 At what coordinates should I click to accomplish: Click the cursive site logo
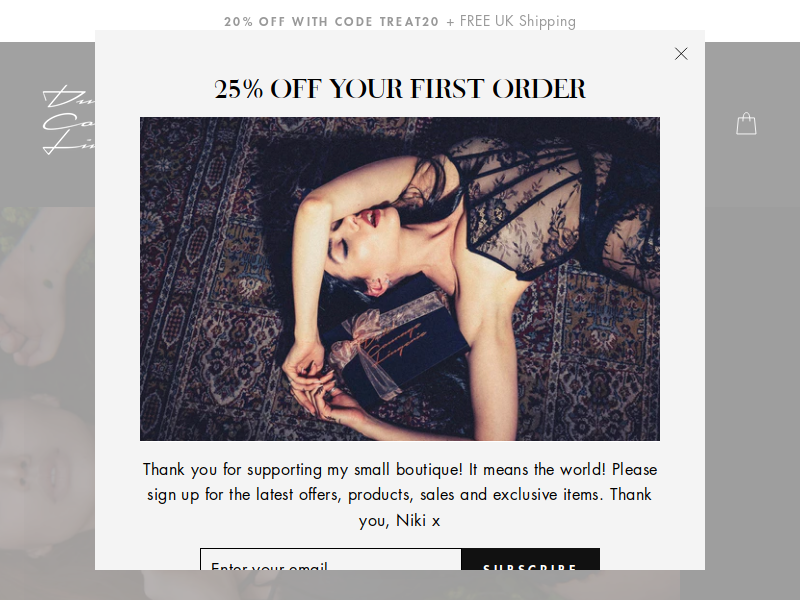(69, 119)
